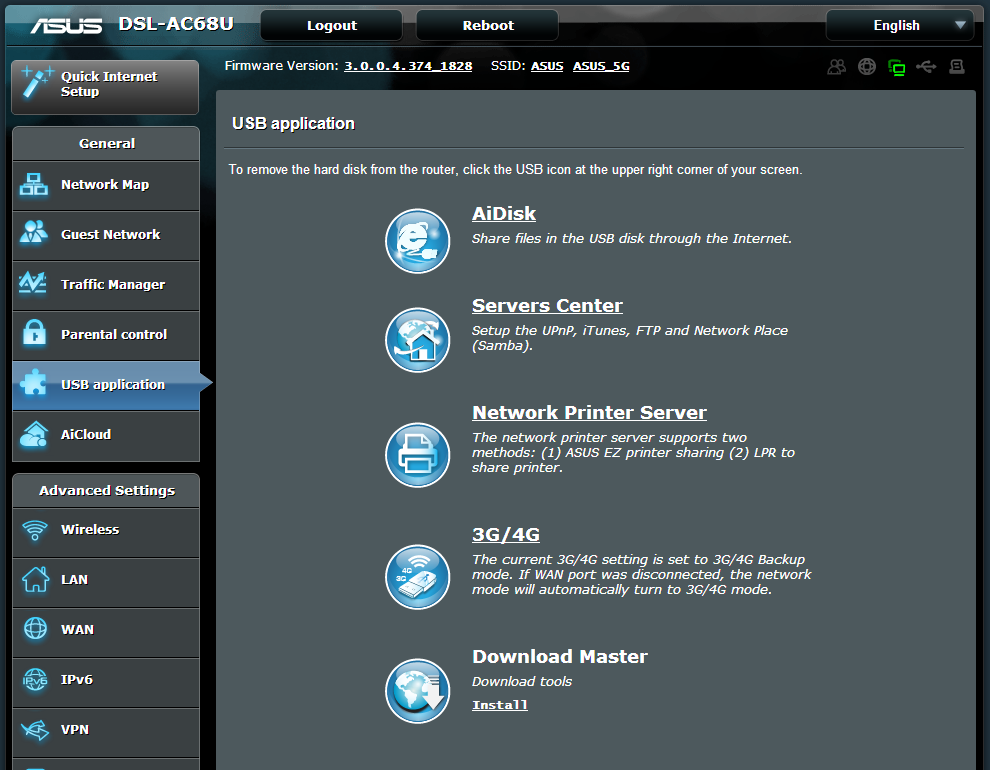Open the 3G/4G link
990x770 pixels.
coord(506,535)
